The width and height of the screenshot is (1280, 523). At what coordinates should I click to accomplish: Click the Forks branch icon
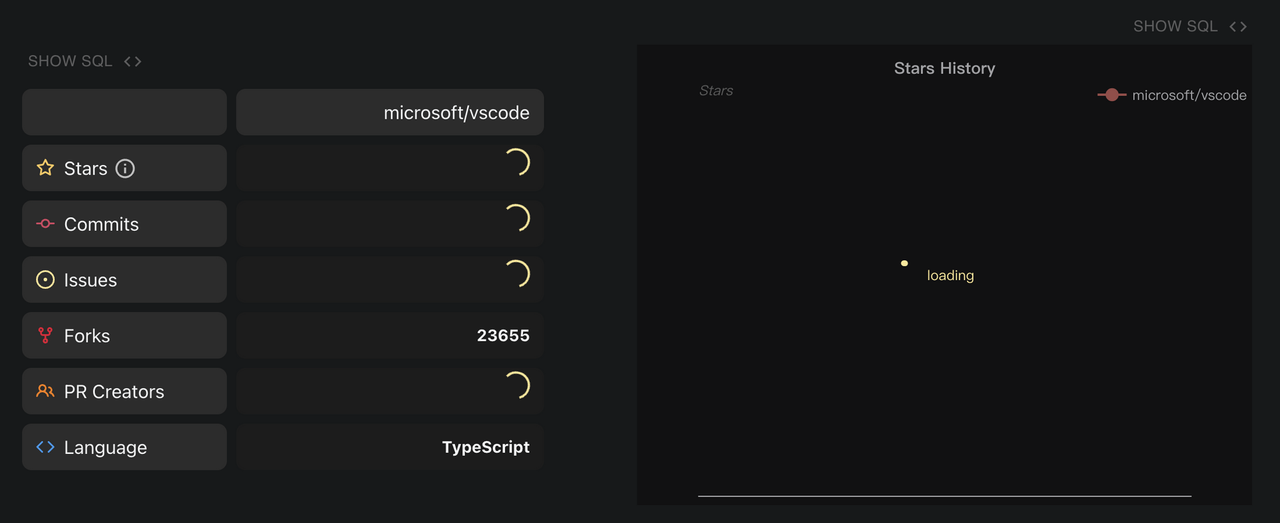coord(45,336)
